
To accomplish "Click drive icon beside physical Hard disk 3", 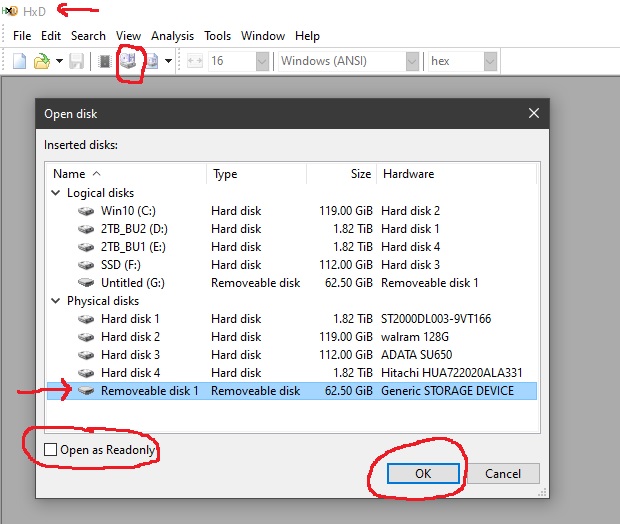I will (x=86, y=355).
